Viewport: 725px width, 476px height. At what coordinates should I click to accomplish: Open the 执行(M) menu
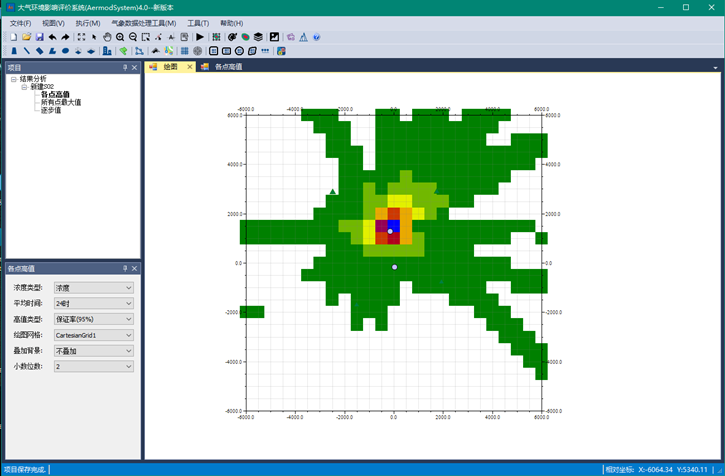point(88,23)
